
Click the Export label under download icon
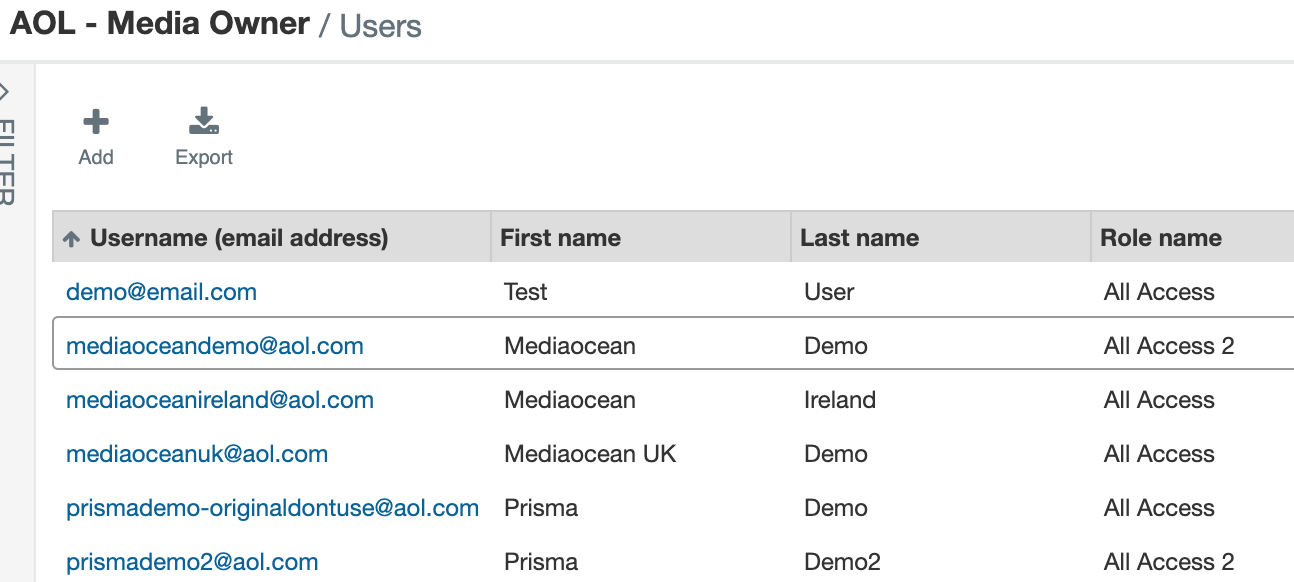pos(204,157)
